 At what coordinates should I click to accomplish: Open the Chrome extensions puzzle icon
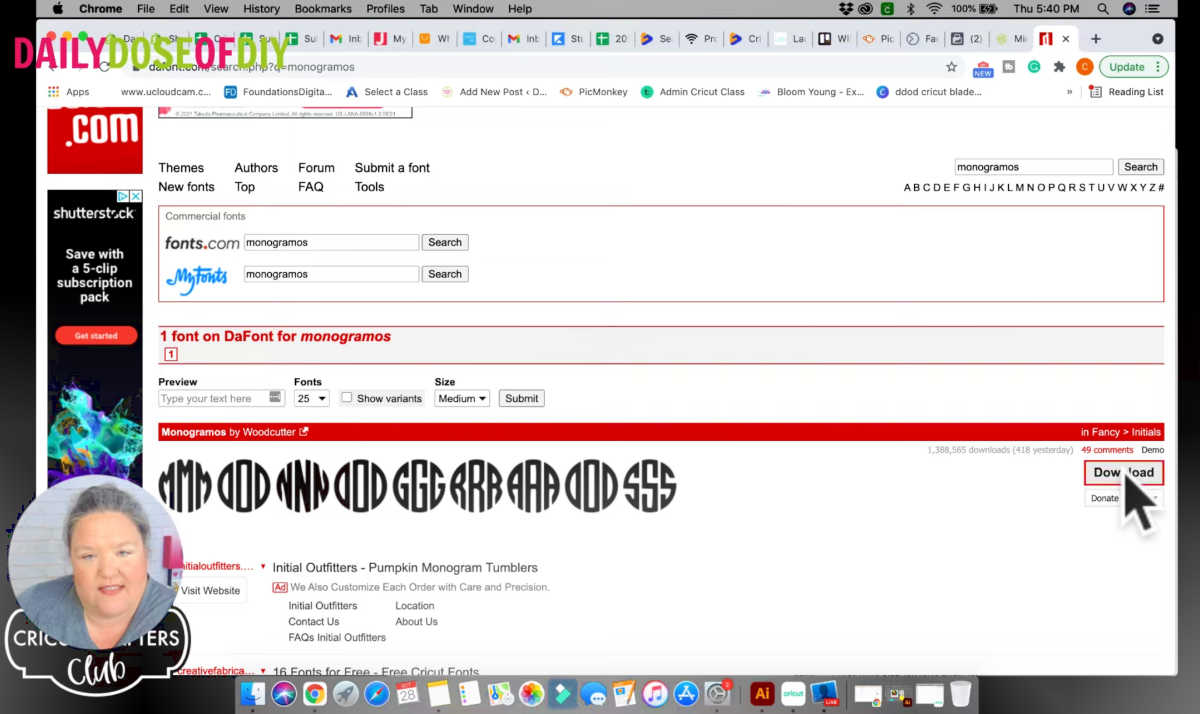point(1059,67)
